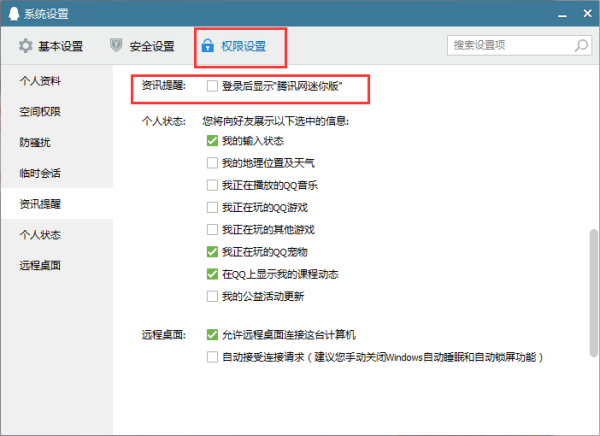Uncheck 我的输入状态
Screen dimensions: 600x436
pos(212,141)
